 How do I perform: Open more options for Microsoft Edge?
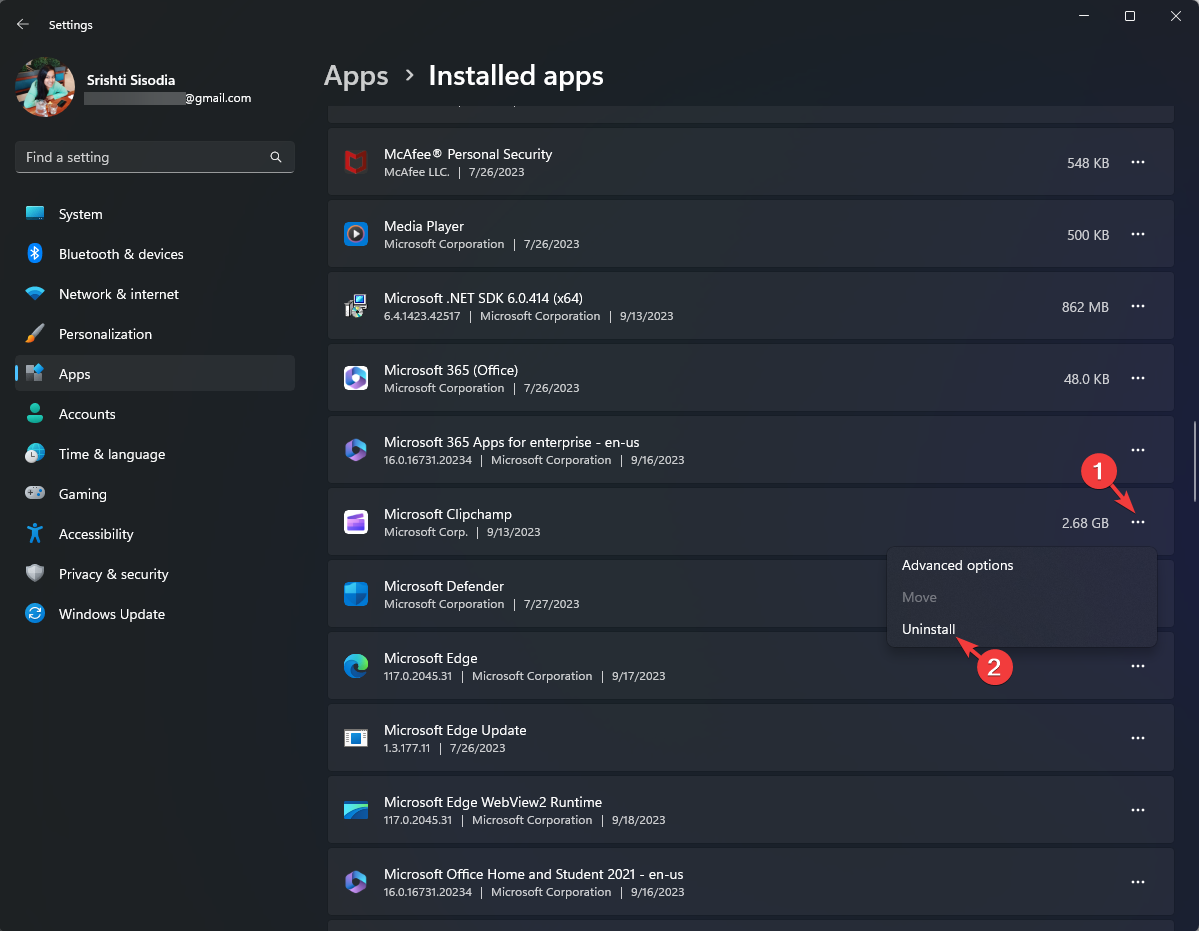[x=1138, y=667]
